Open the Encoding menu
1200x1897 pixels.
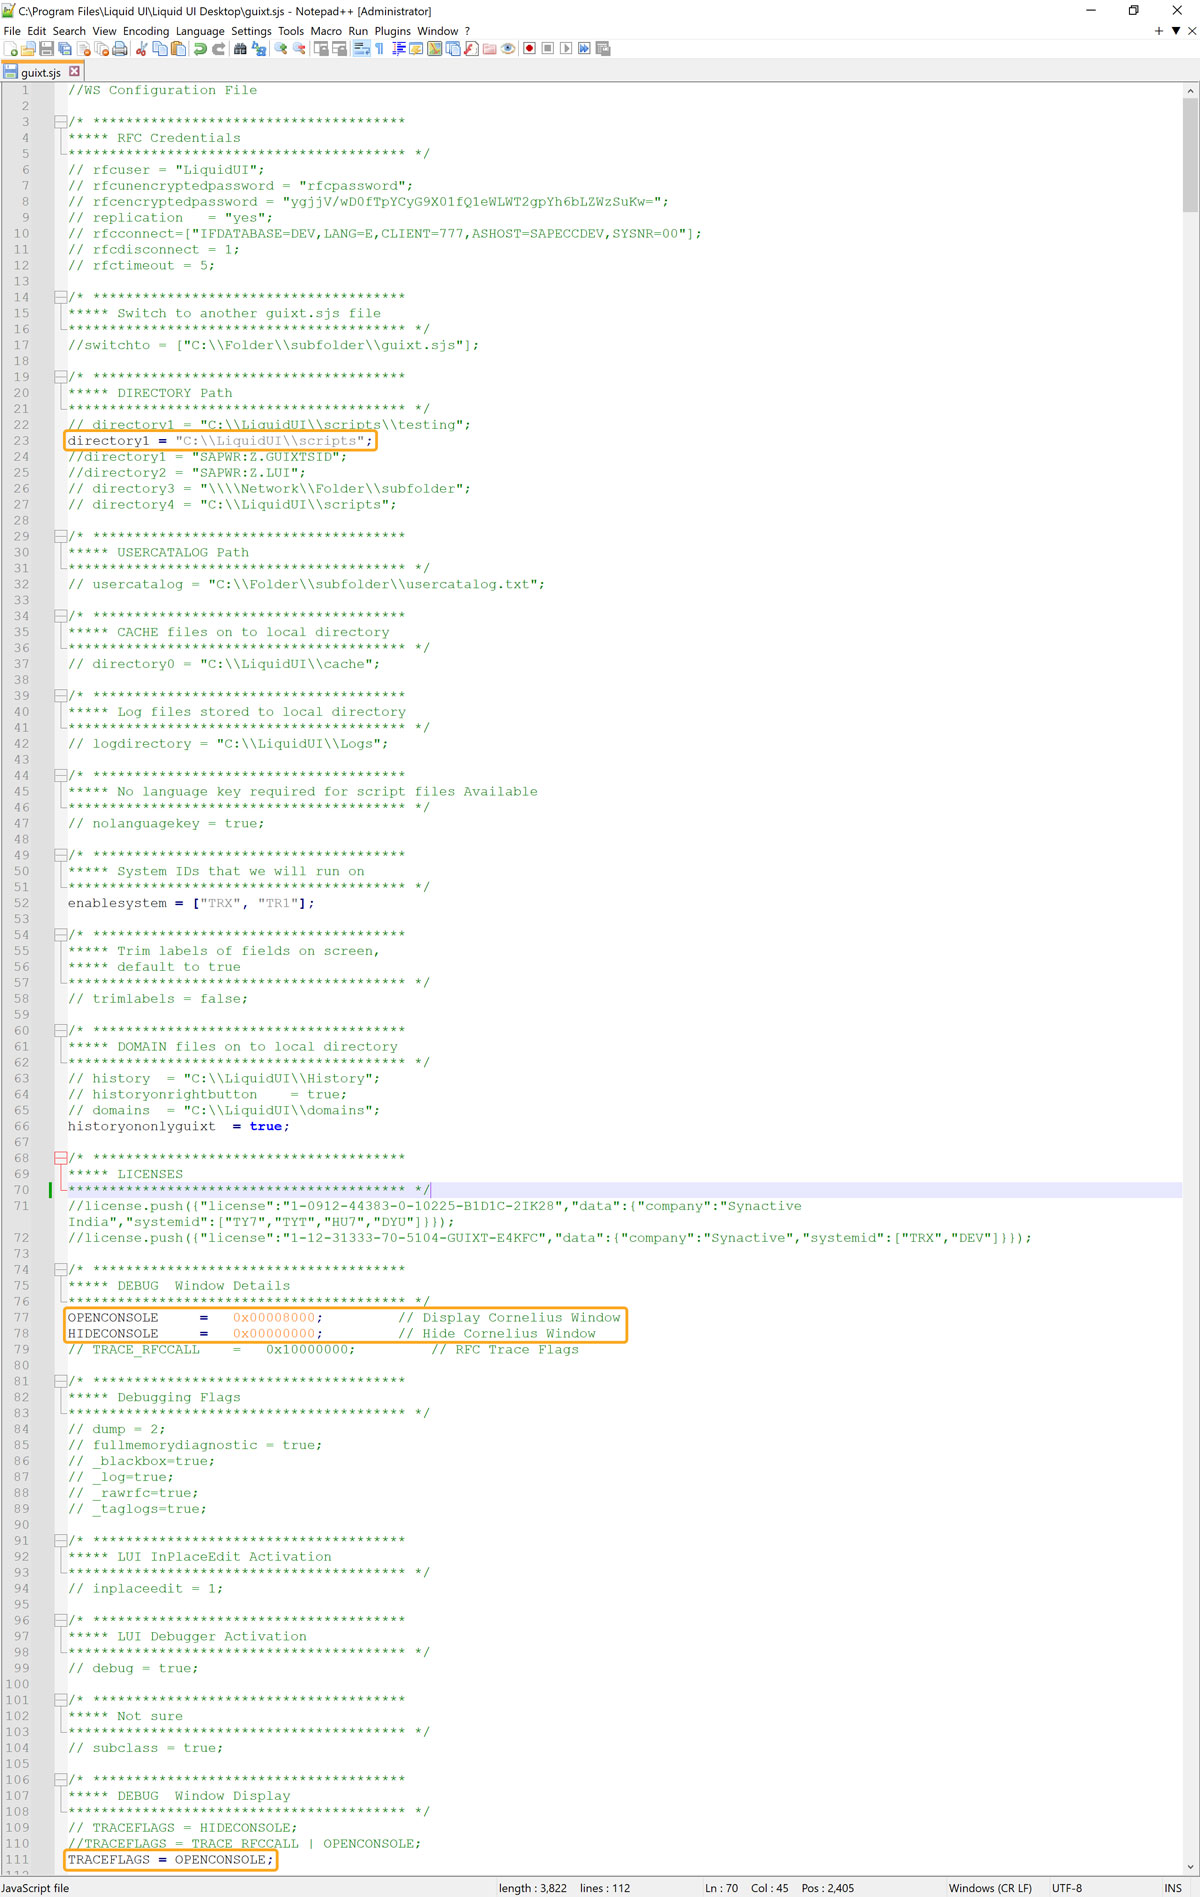point(146,31)
